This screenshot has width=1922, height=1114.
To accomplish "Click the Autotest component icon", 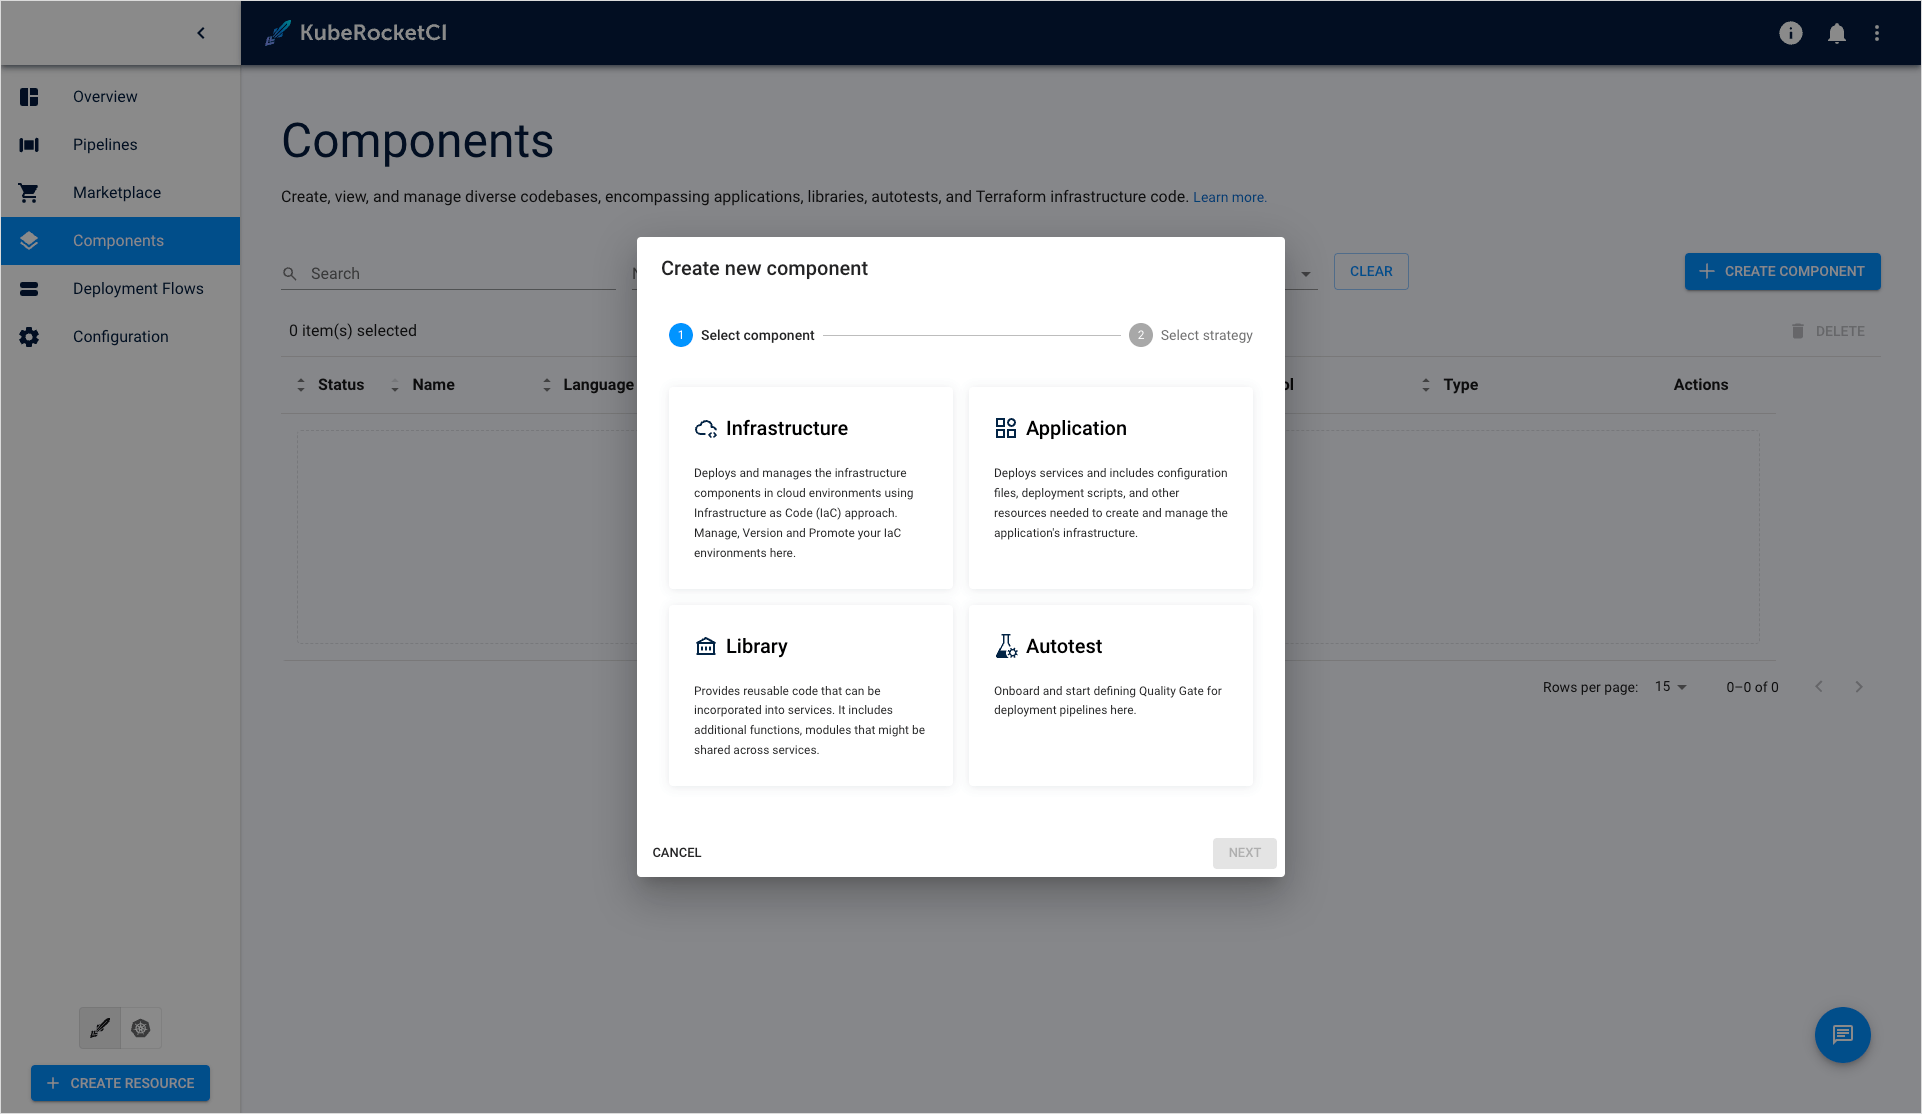I will tap(1005, 646).
